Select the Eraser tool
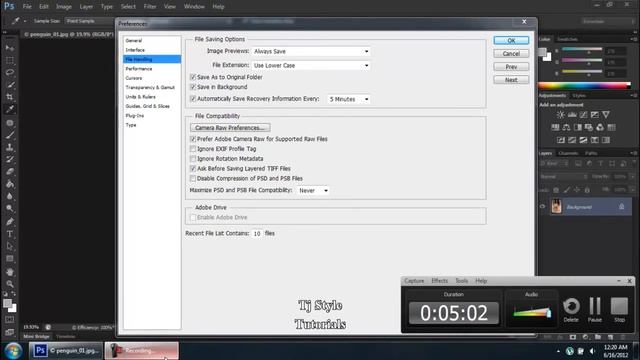The width and height of the screenshot is (640, 360). click(x=10, y=171)
